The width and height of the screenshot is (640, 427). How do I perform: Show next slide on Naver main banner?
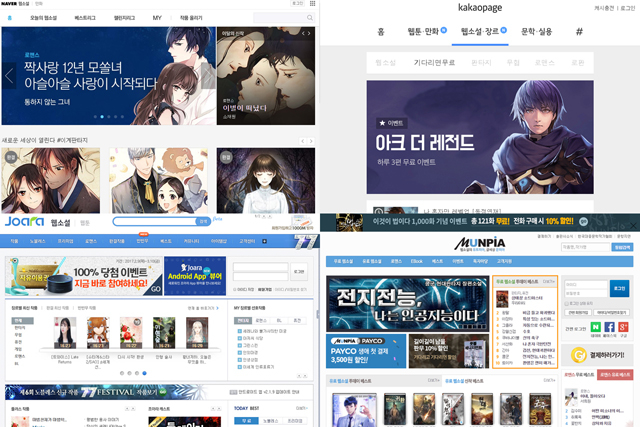coord(208,76)
